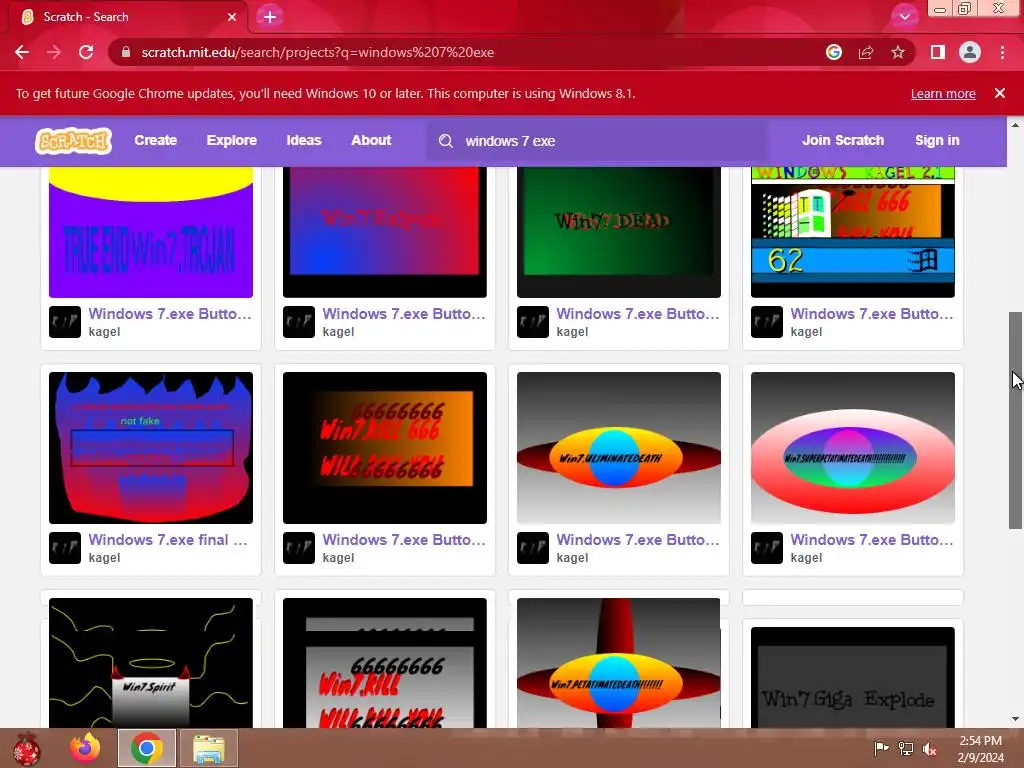1024x768 pixels.
Task: Click the Action Center flag tray icon
Action: click(x=881, y=748)
